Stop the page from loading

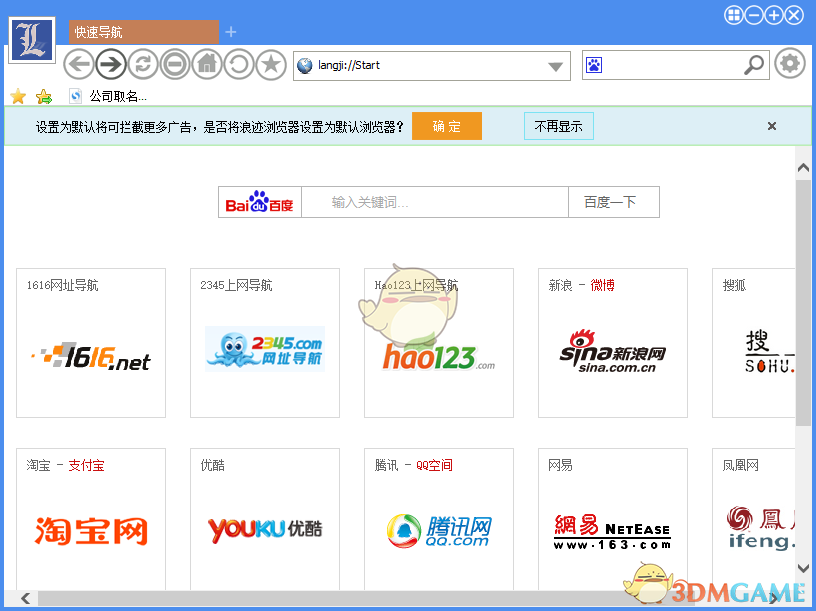174,64
